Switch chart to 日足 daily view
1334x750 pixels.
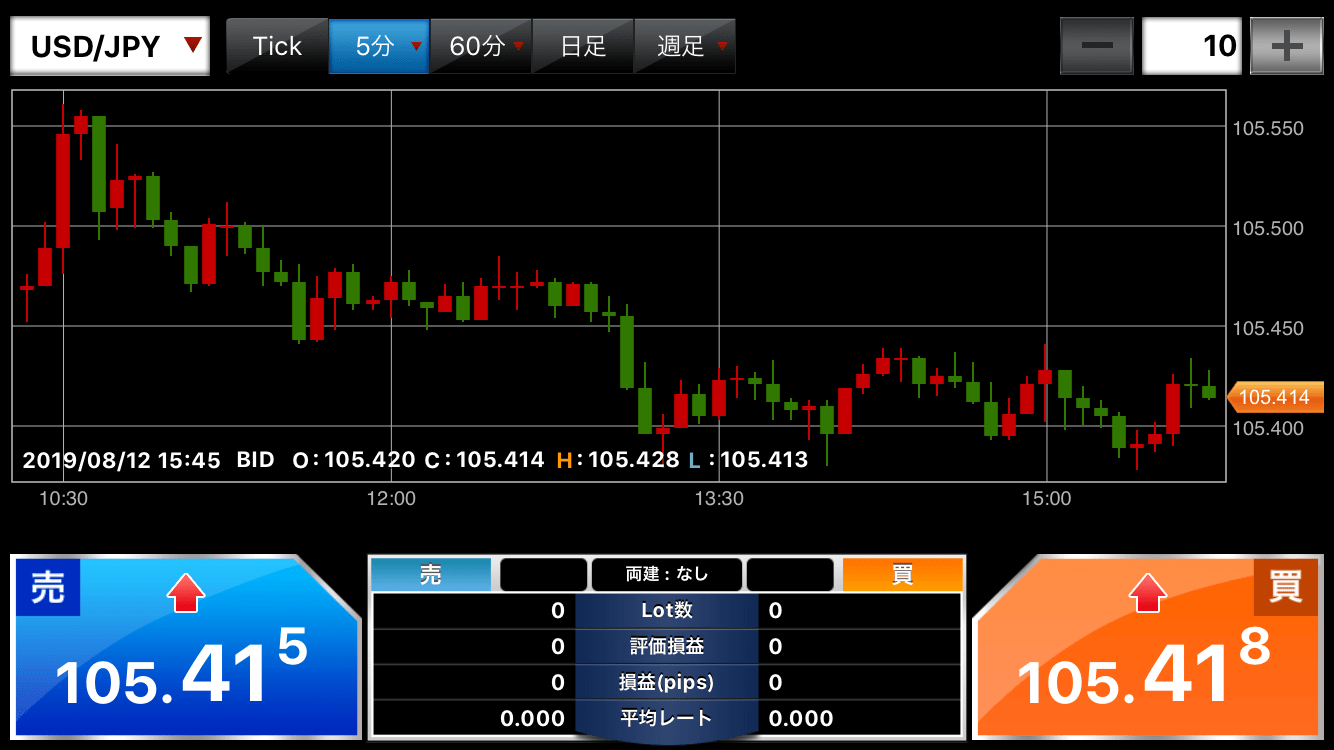584,46
